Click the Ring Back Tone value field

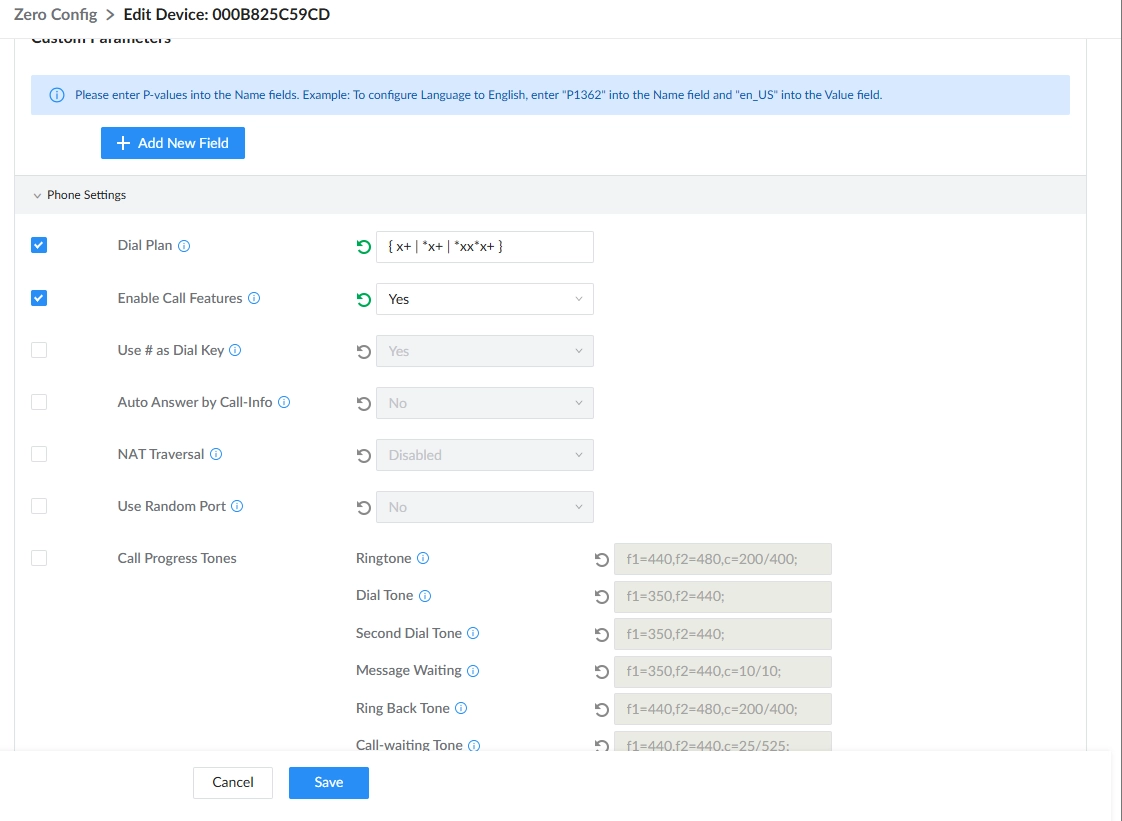pos(723,709)
